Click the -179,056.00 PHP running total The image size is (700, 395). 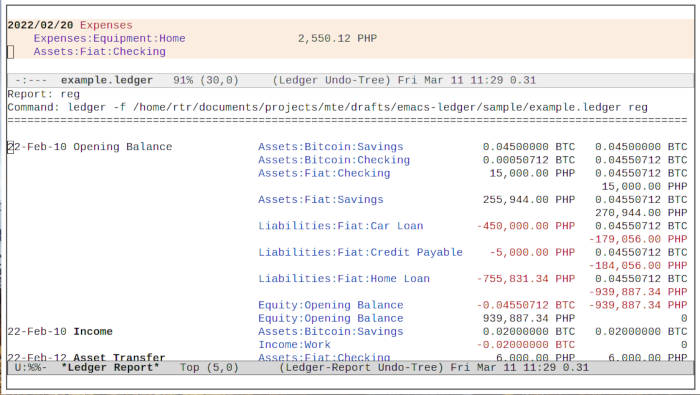tap(638, 239)
